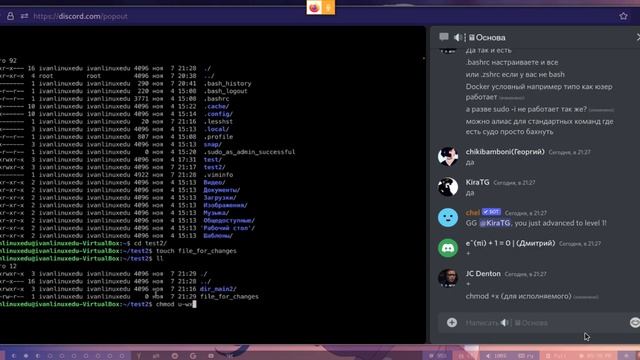640x360 pixels.
Task: Click the 'Документы/' directory in the terminal
Action: [x=222, y=190]
